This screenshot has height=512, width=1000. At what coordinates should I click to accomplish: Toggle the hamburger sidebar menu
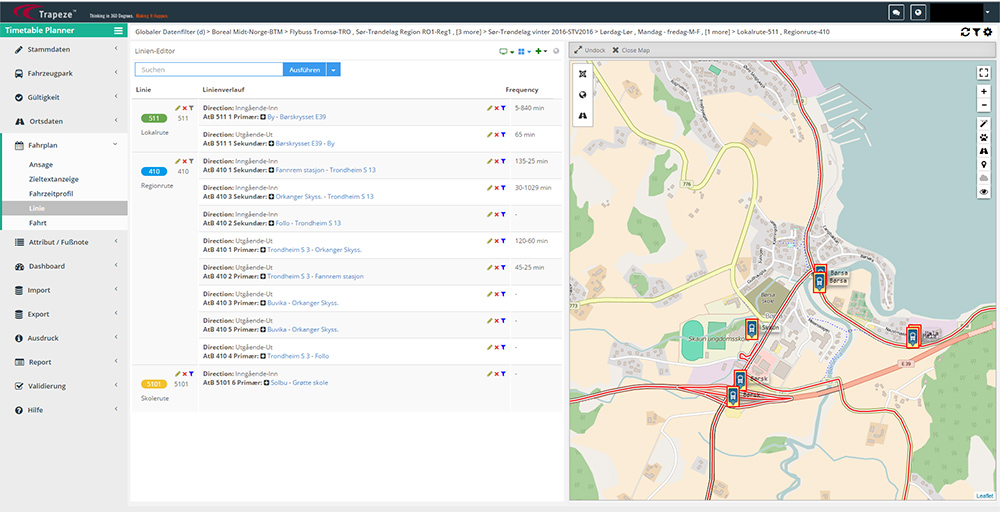[x=118, y=31]
